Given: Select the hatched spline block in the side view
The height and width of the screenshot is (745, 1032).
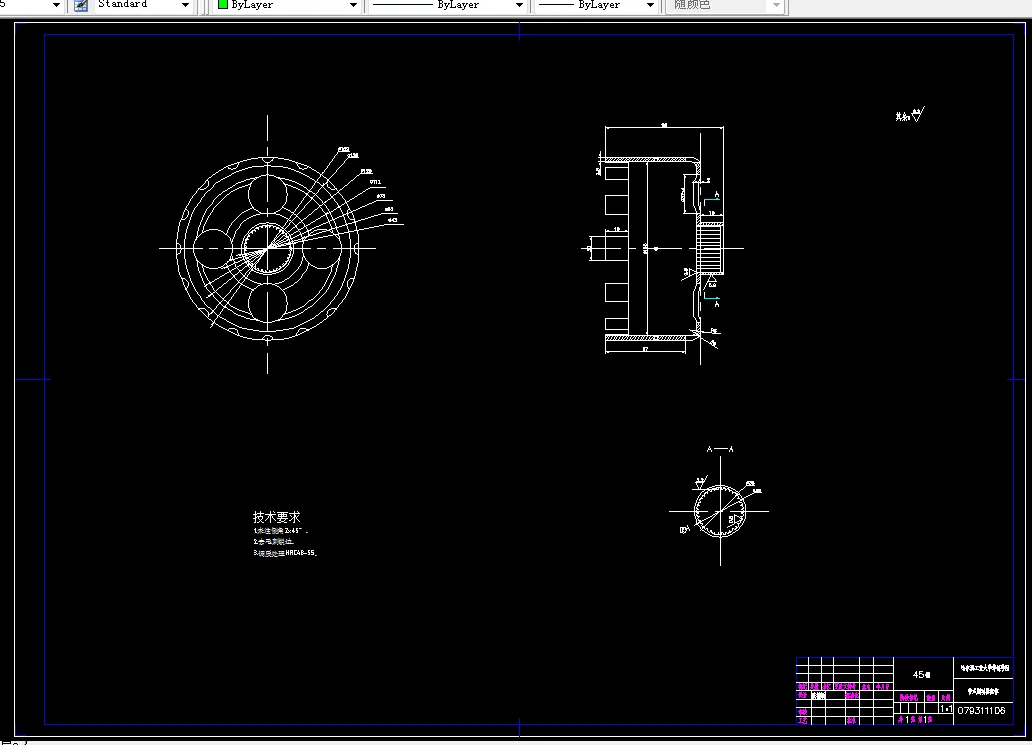Looking at the screenshot, I should tap(710, 249).
